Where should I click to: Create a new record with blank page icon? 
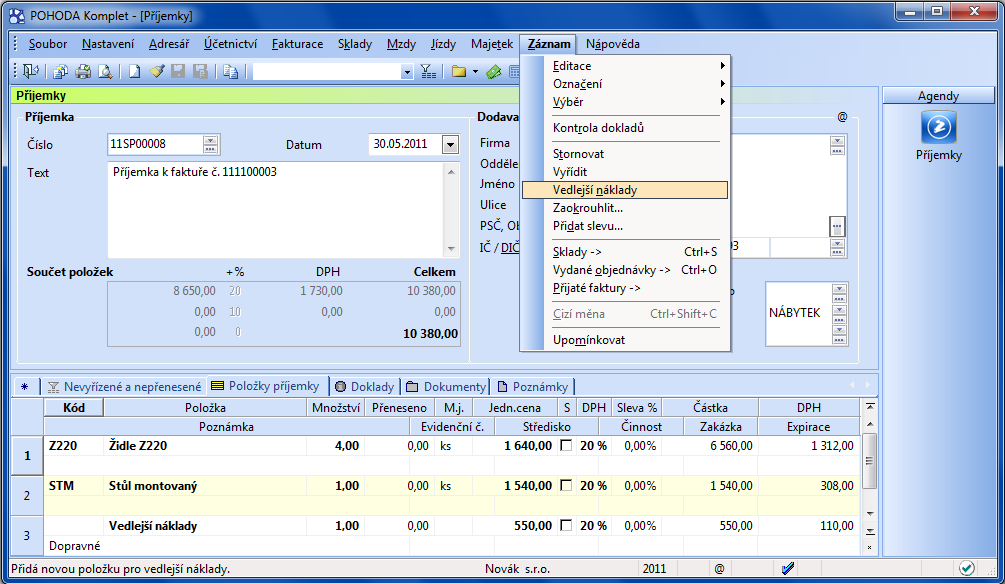(134, 71)
